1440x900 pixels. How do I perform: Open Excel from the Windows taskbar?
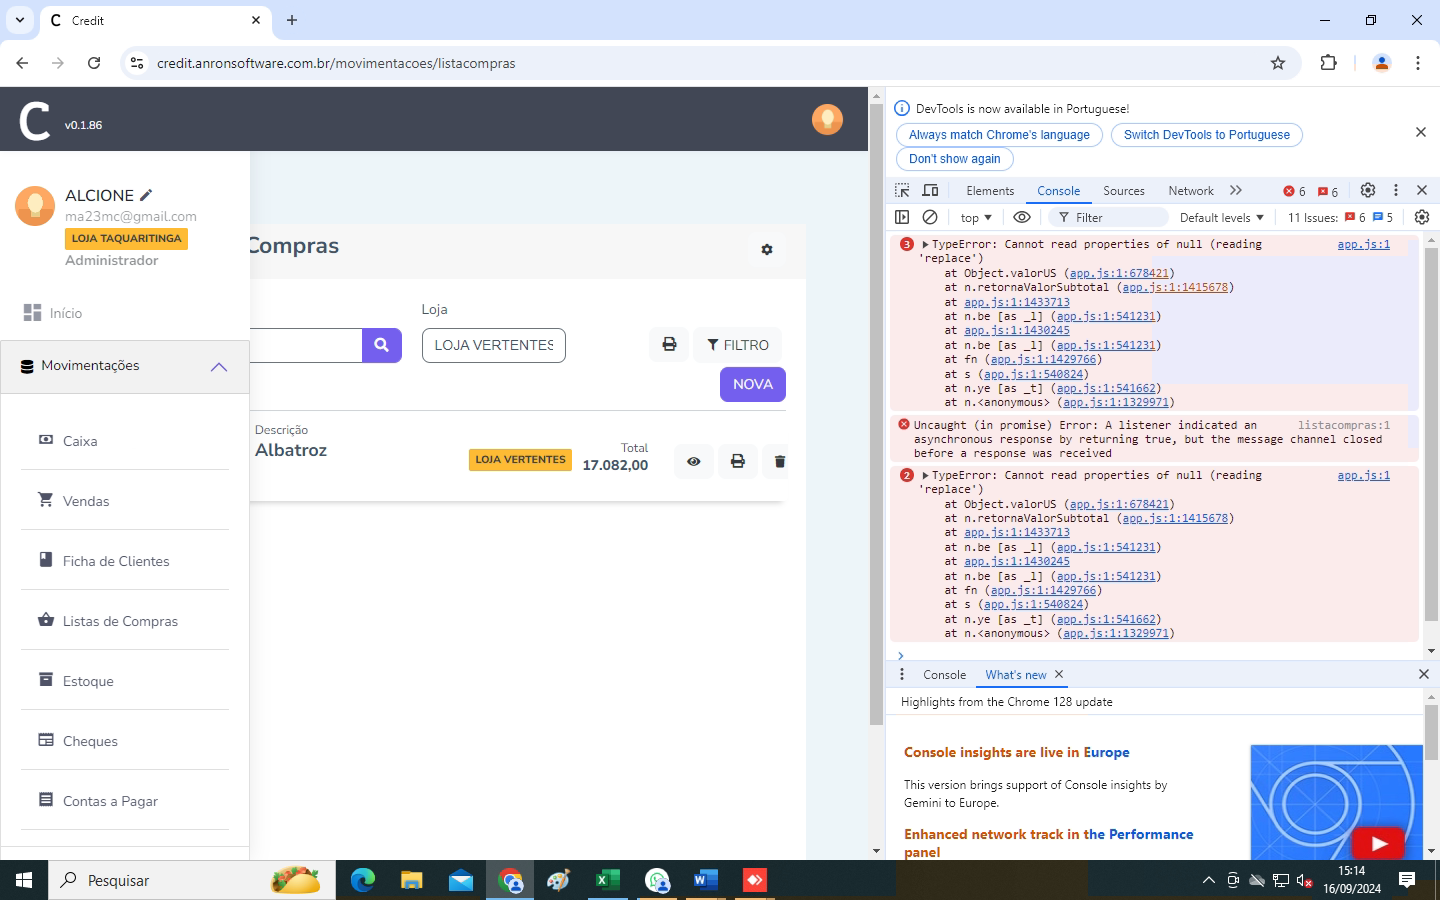coord(607,880)
